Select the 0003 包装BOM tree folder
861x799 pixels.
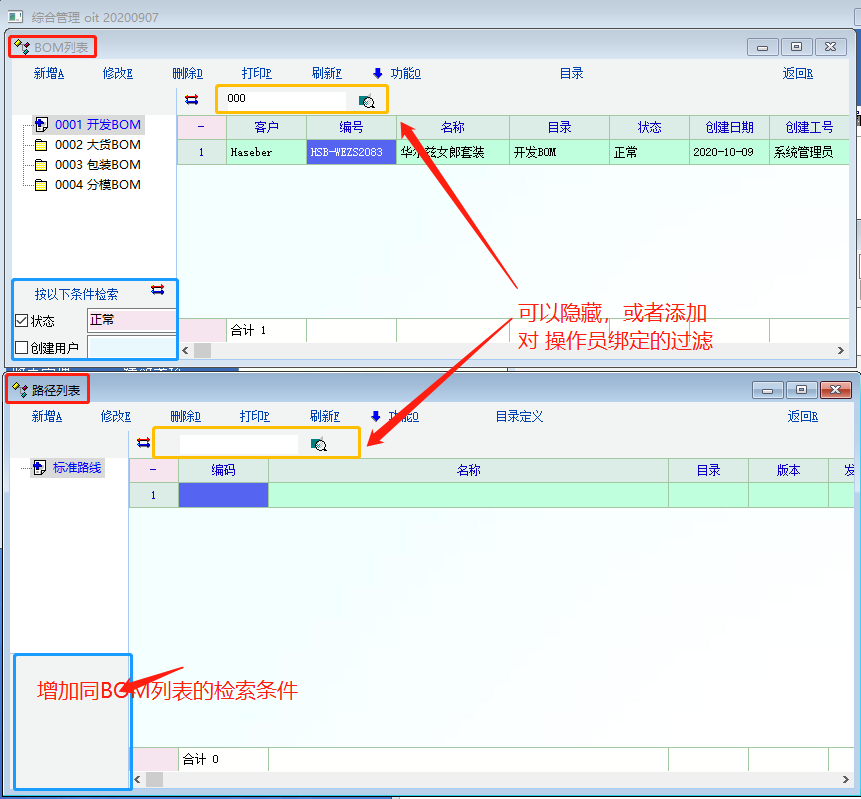(97, 165)
